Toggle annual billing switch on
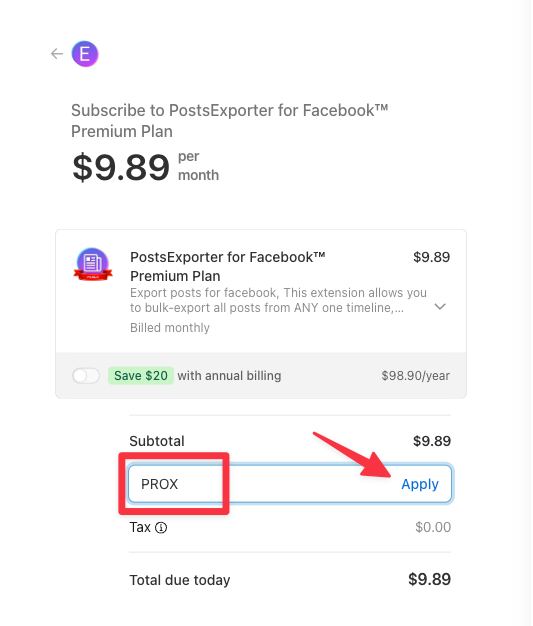This screenshot has height=626, width=533. point(86,376)
